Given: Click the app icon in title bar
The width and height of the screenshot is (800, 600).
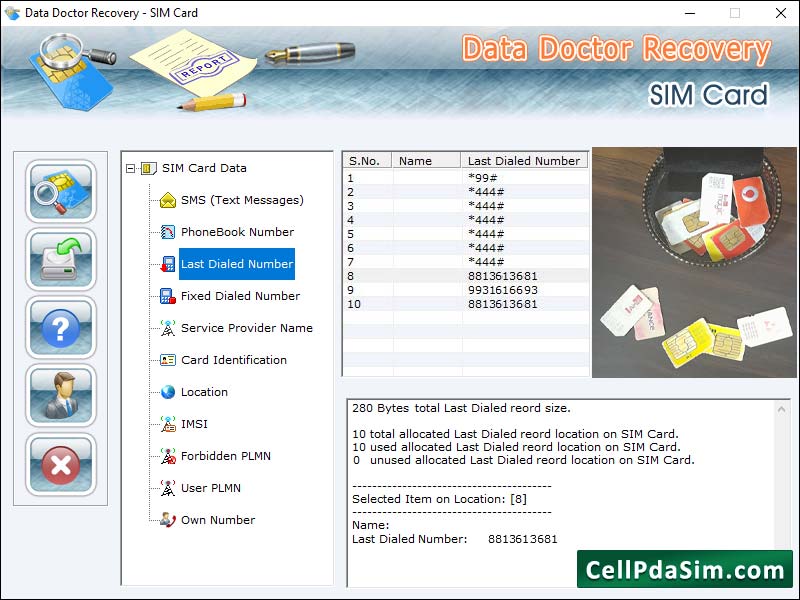Looking at the screenshot, I should 12,13.
